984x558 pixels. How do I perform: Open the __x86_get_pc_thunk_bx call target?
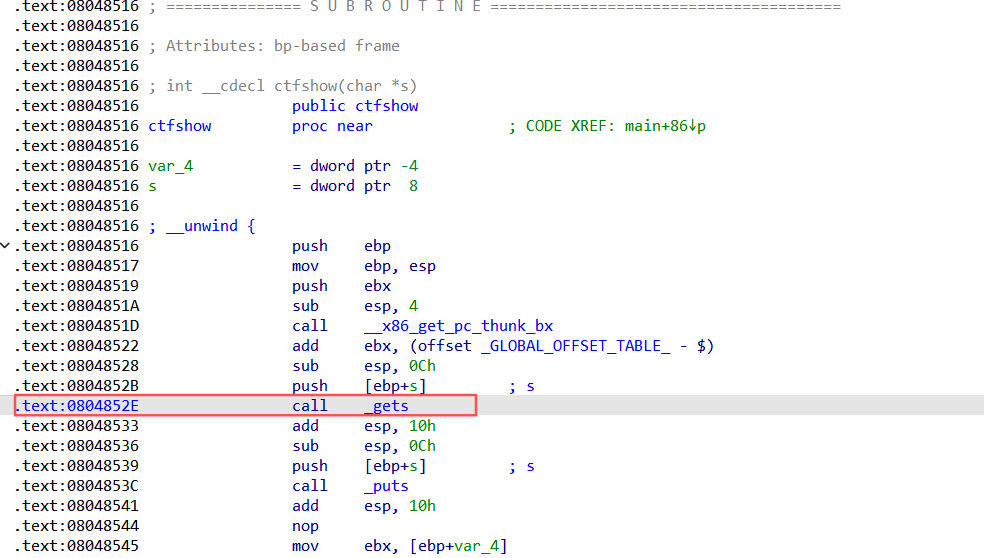458,326
